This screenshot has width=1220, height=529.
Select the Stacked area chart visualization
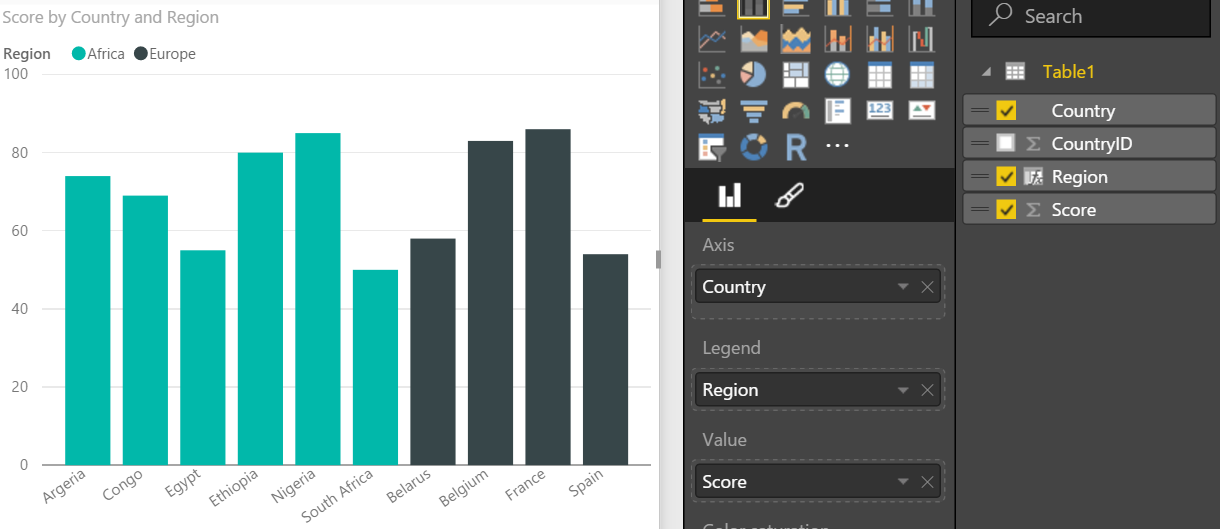(x=795, y=39)
